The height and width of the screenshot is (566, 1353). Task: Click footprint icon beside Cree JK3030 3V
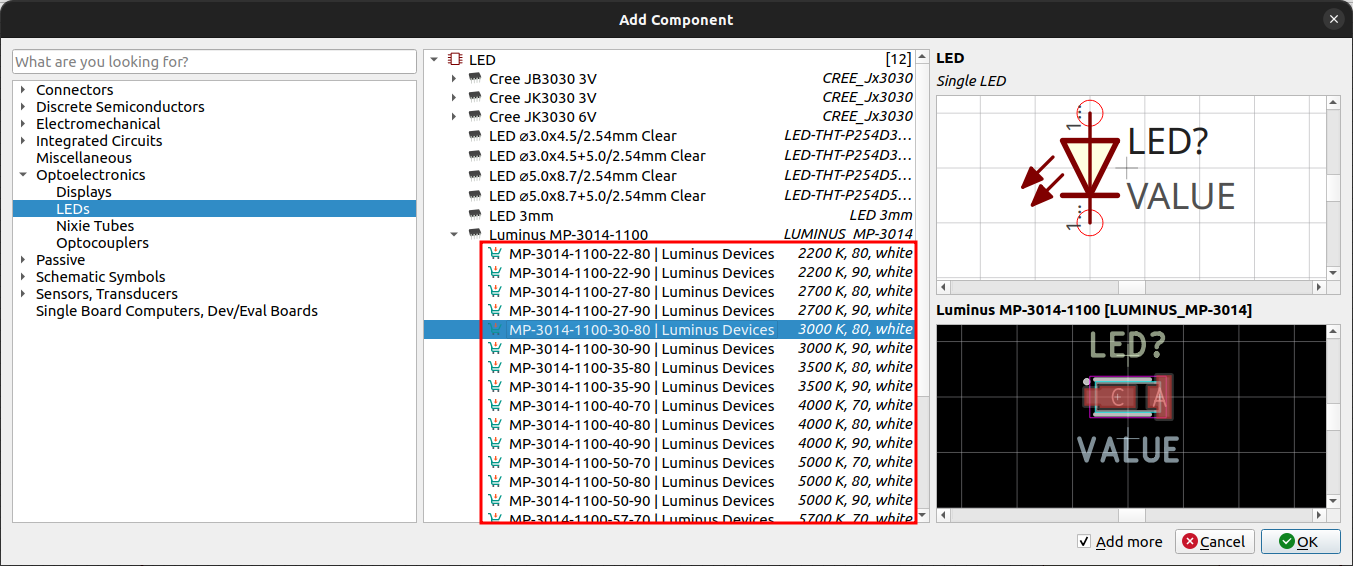pyautogui.click(x=475, y=98)
